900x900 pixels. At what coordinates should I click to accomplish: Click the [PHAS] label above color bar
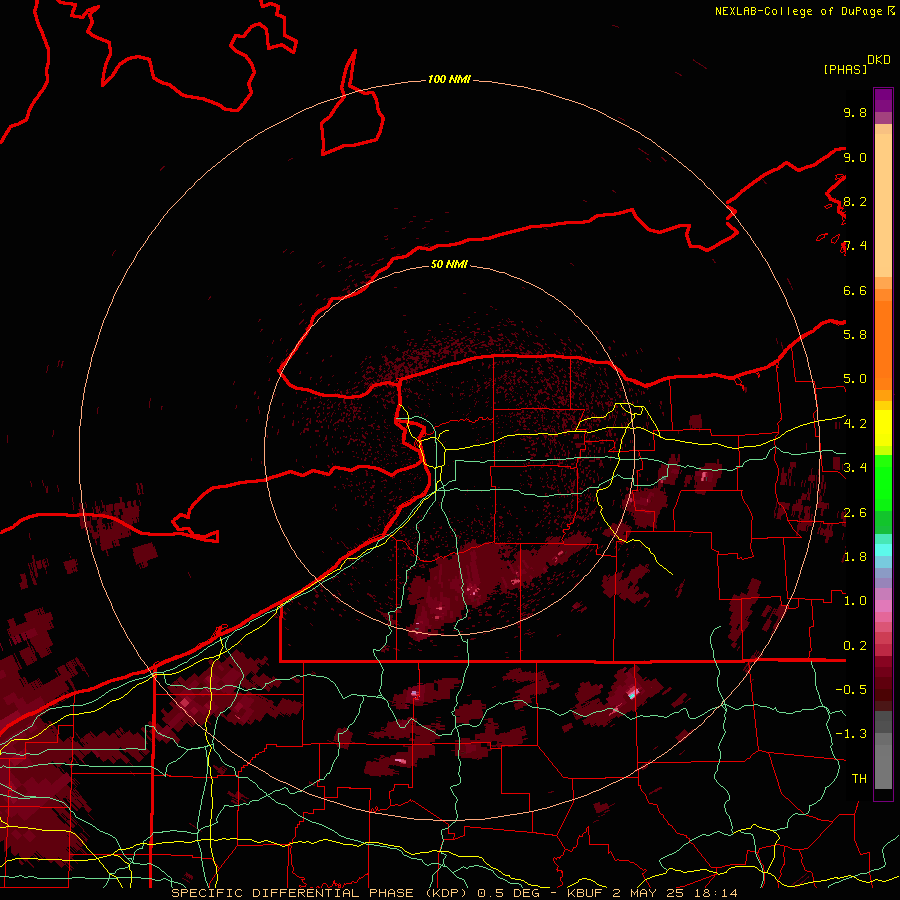pos(845,69)
